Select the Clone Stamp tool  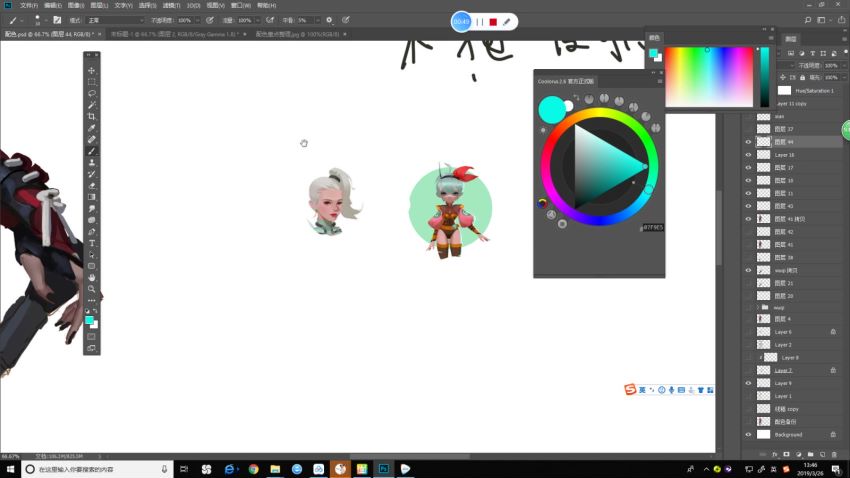click(x=92, y=162)
